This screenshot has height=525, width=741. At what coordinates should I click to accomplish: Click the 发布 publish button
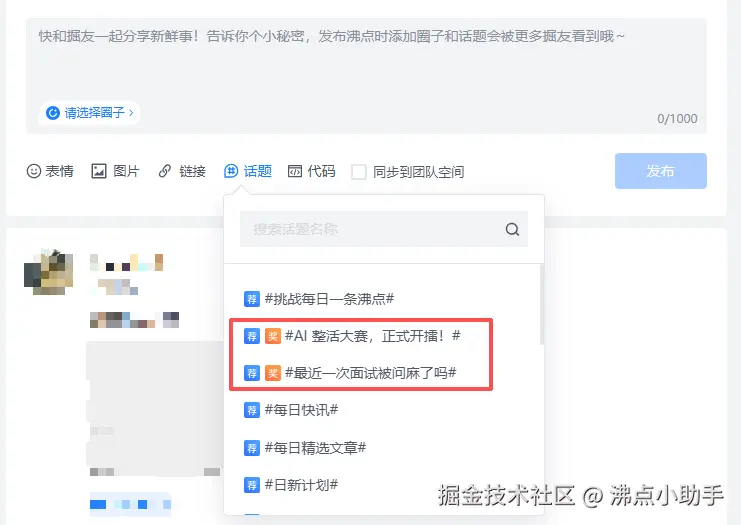(661, 171)
